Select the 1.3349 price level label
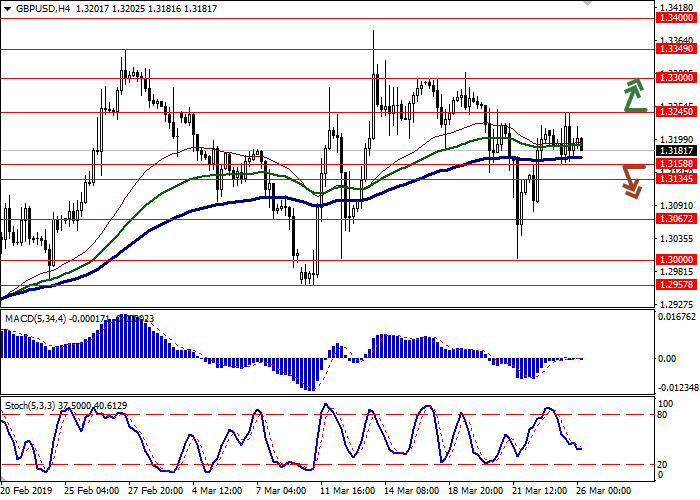This screenshot has width=700, height=500. point(675,49)
